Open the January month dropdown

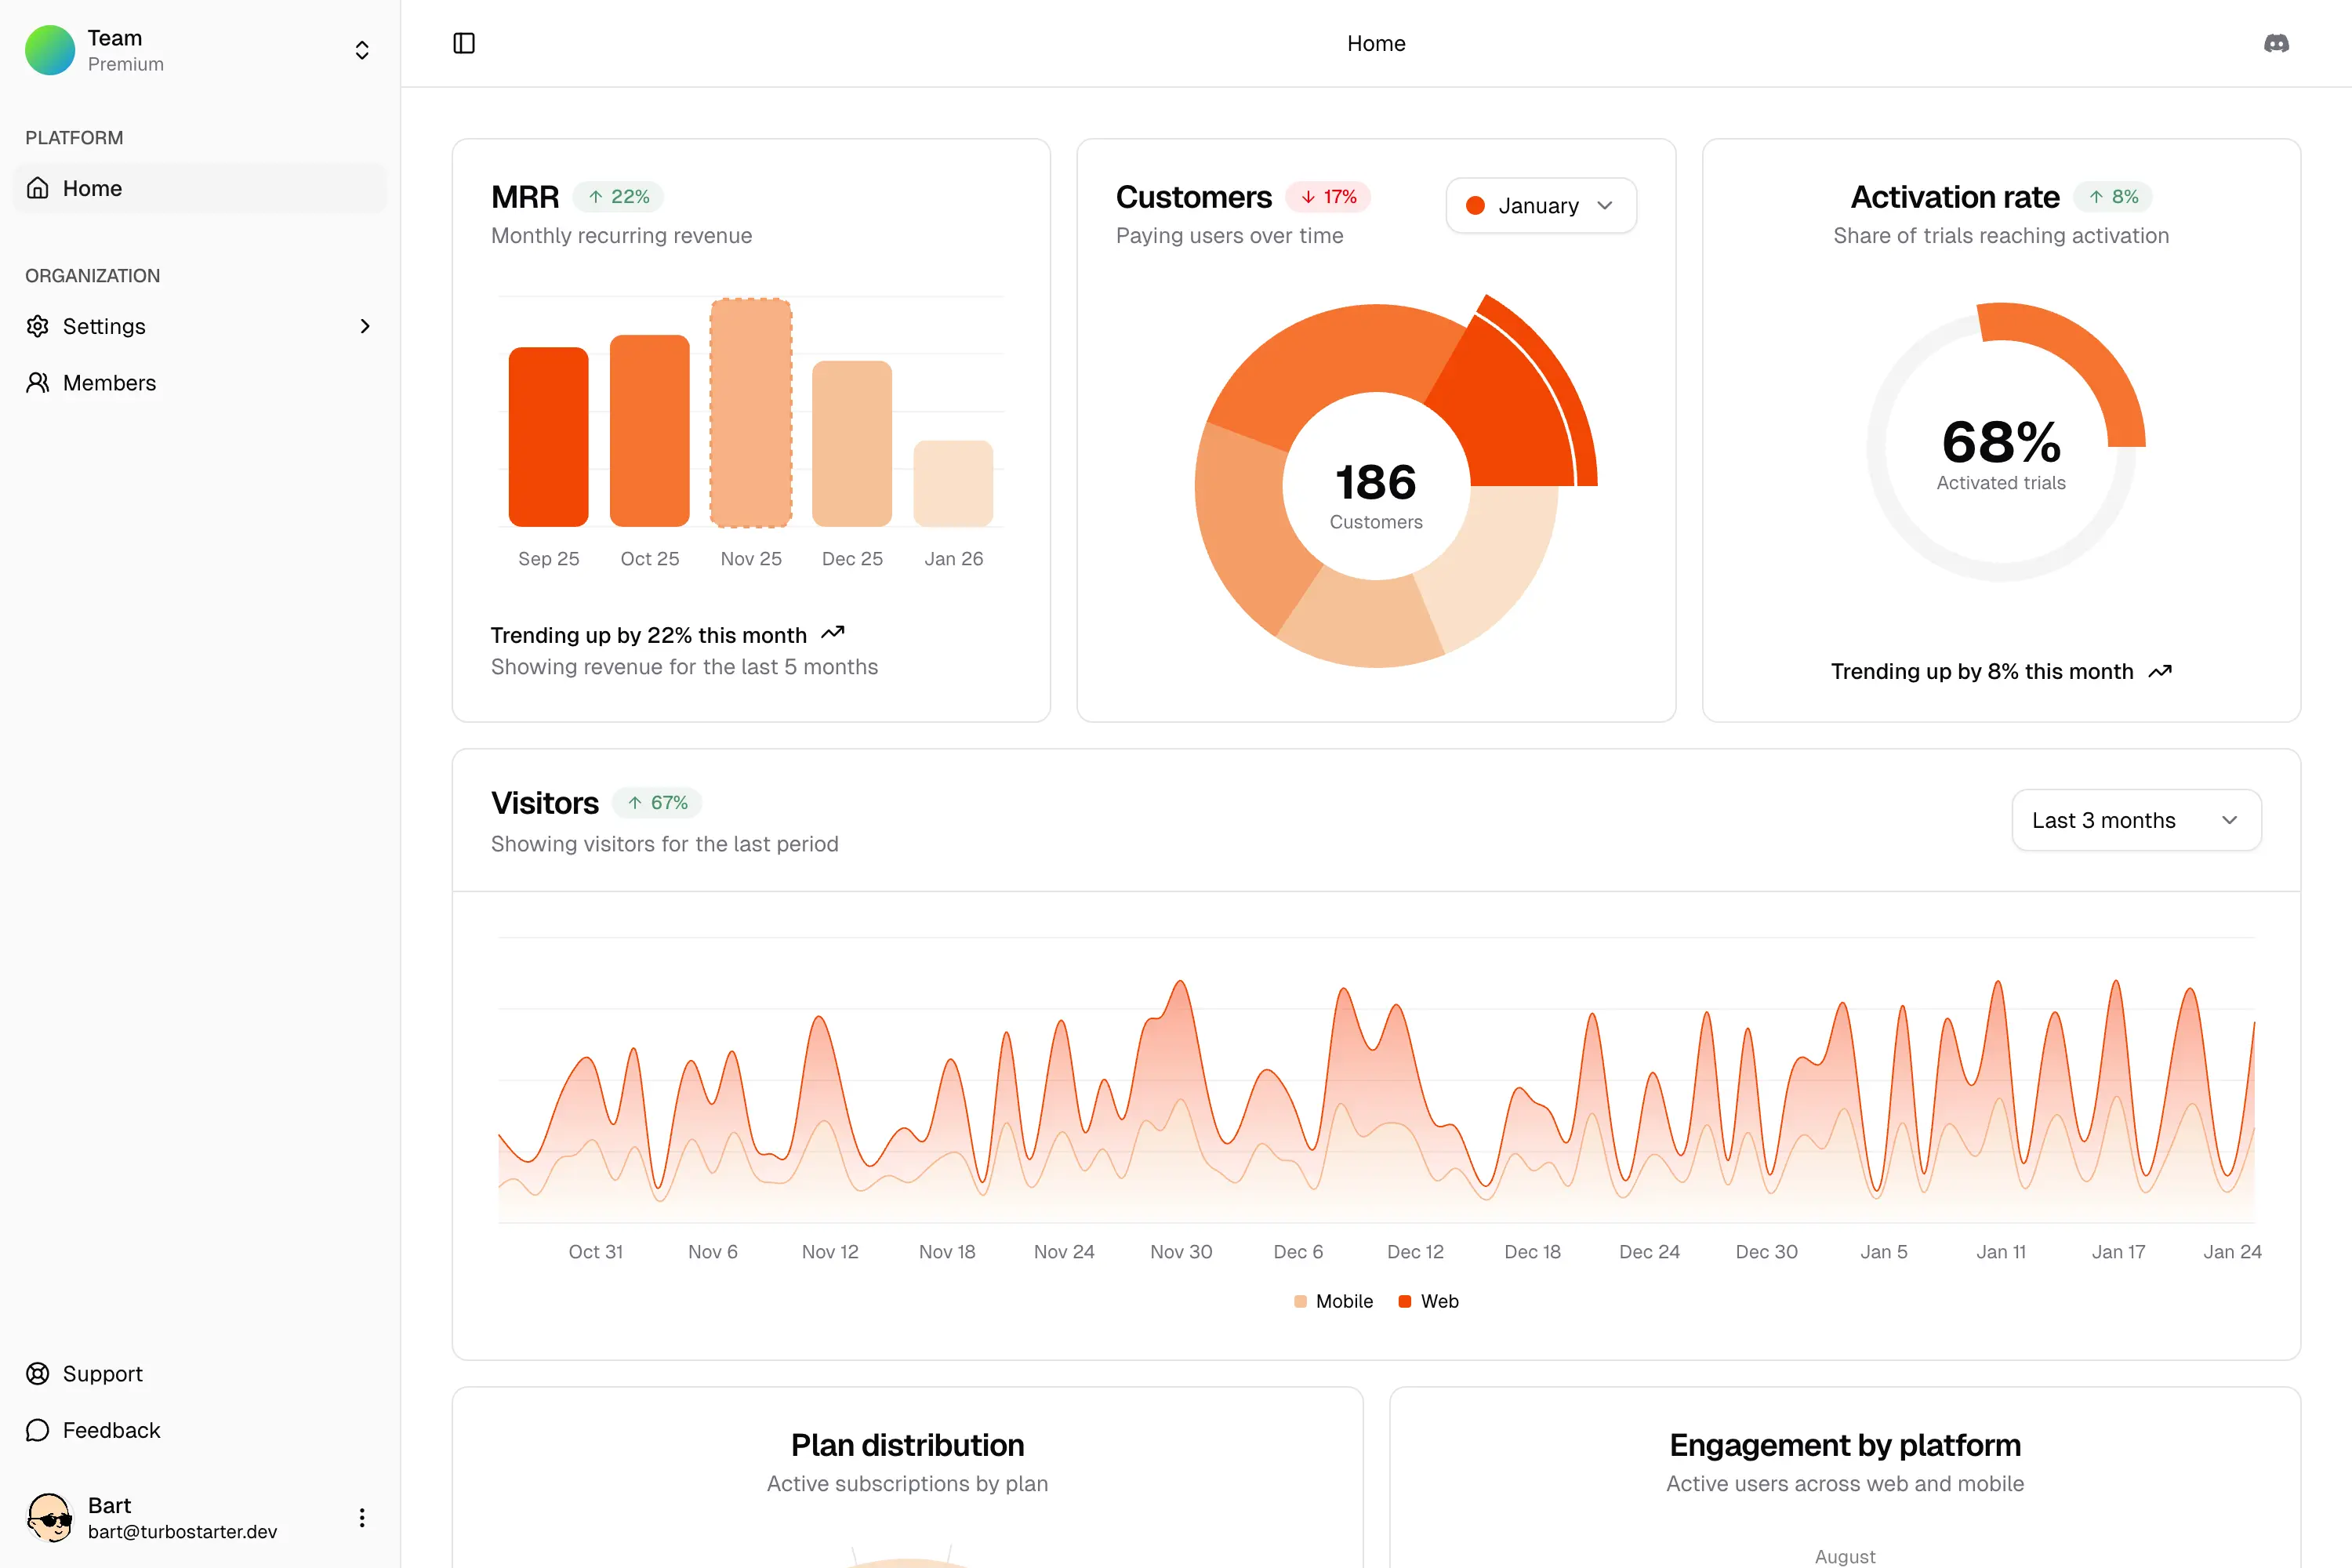1540,206
